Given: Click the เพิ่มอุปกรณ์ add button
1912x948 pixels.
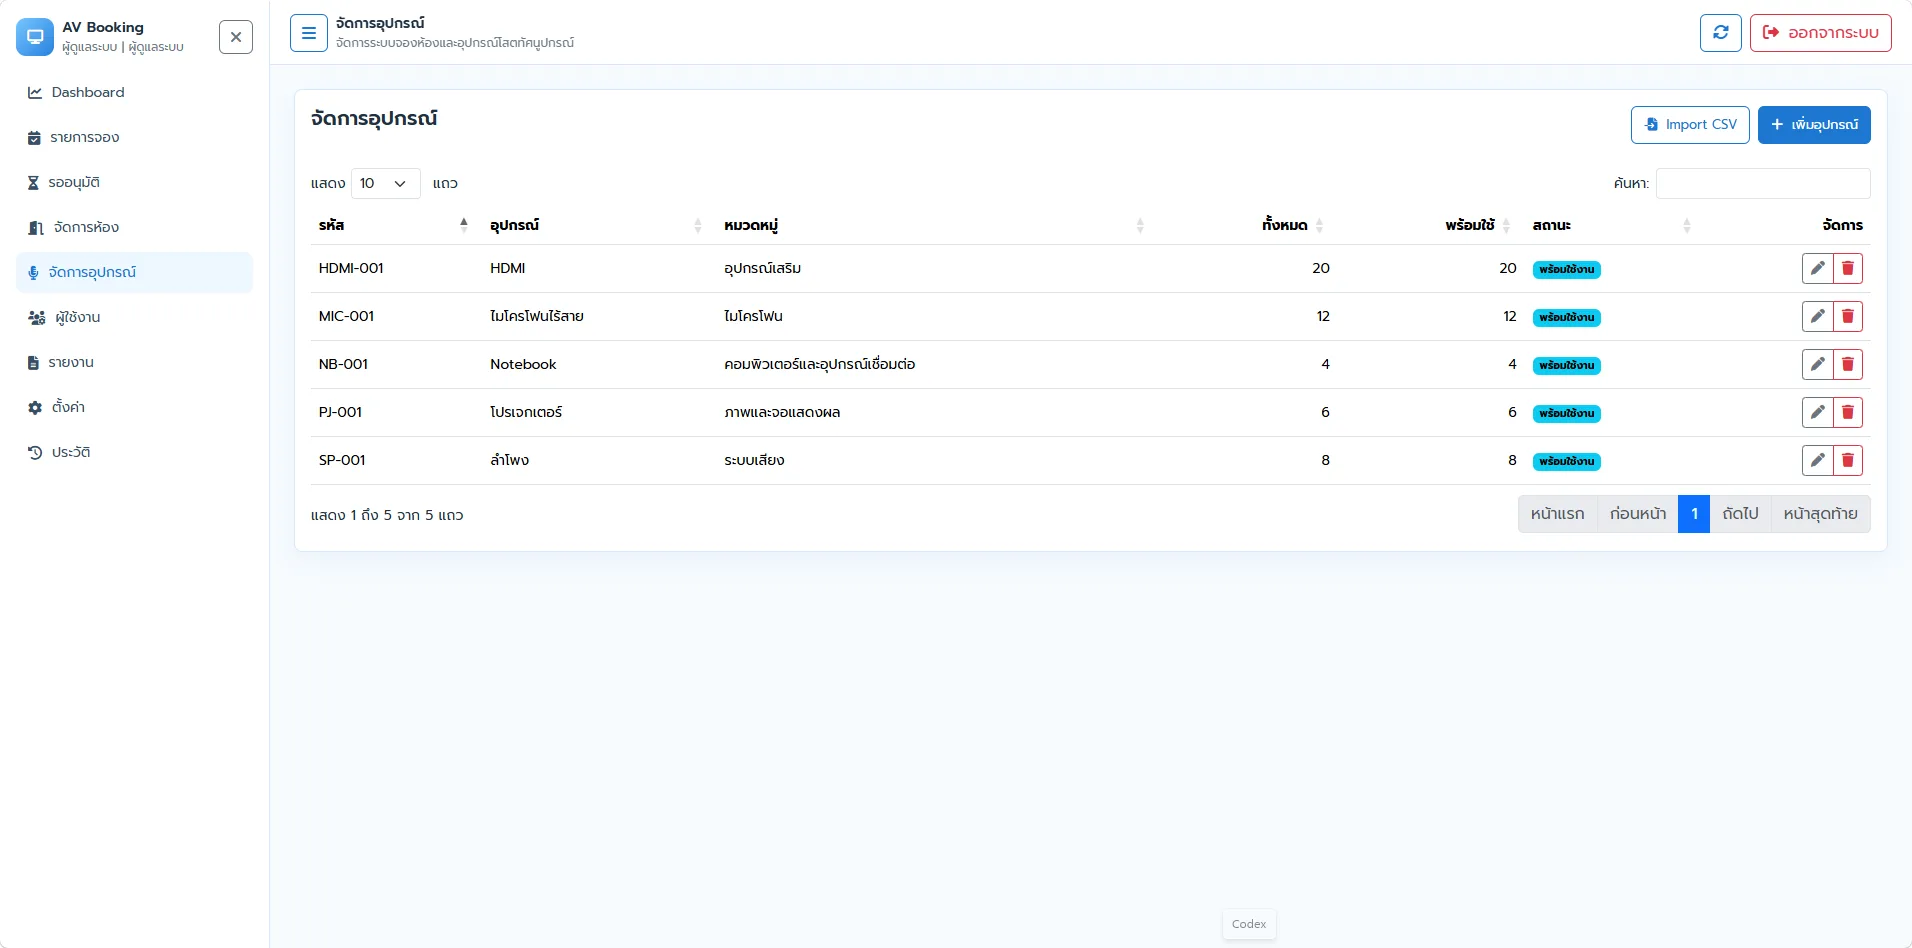Looking at the screenshot, I should tap(1814, 125).
